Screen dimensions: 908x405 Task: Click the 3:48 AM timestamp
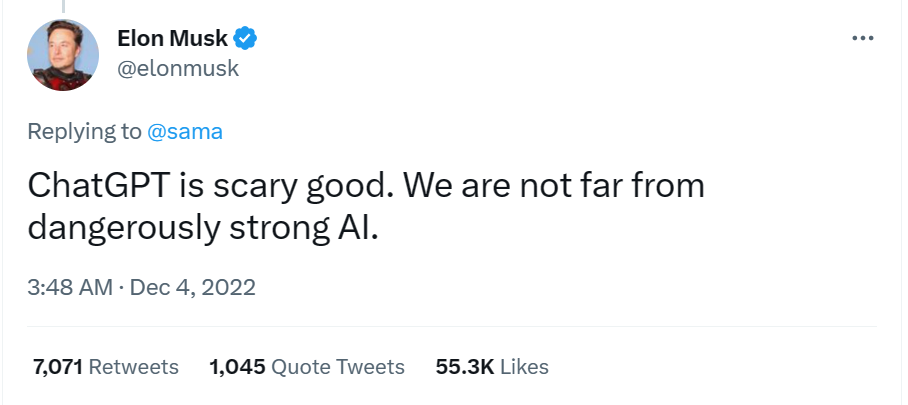(x=70, y=288)
